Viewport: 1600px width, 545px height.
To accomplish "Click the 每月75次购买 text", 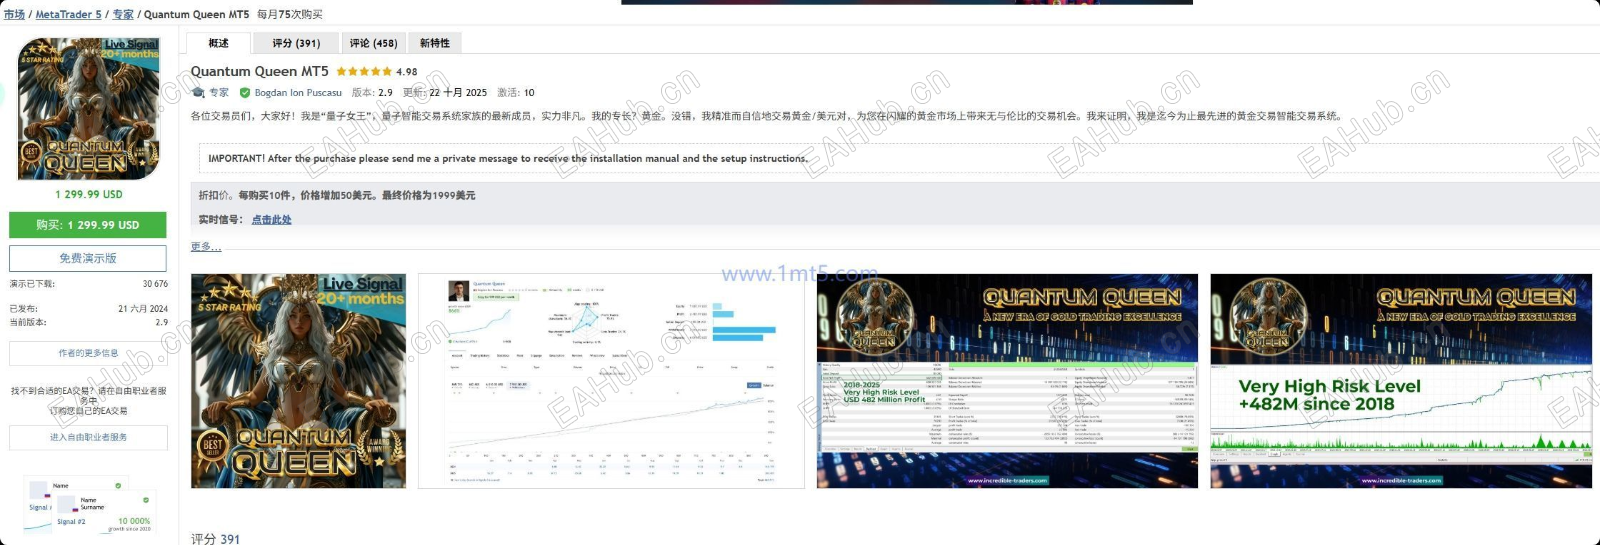I will point(290,14).
